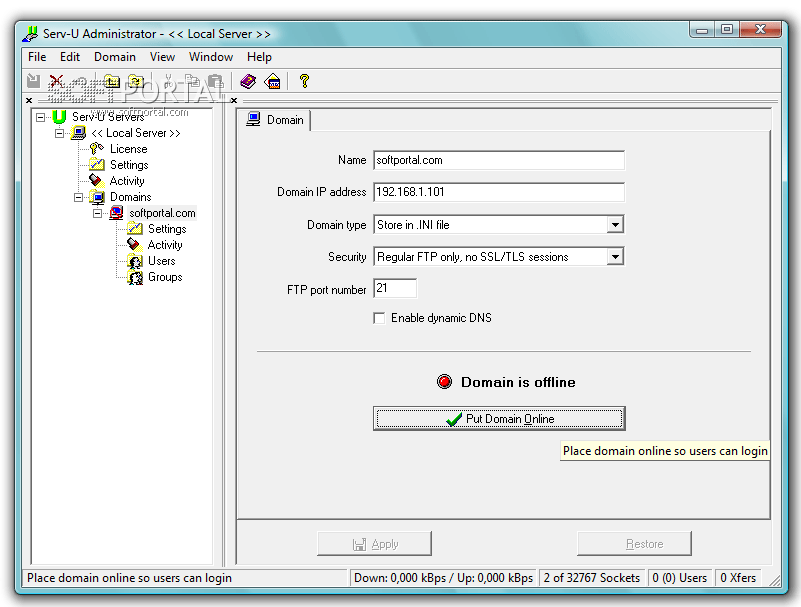This screenshot has width=801, height=607.
Task: Select 'softportal.com' label in tree
Action: tap(162, 213)
